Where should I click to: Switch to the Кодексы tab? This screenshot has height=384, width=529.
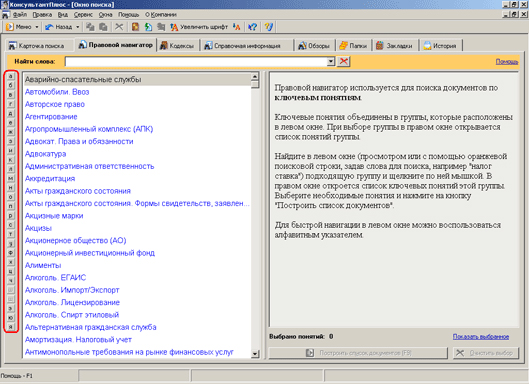point(177,46)
